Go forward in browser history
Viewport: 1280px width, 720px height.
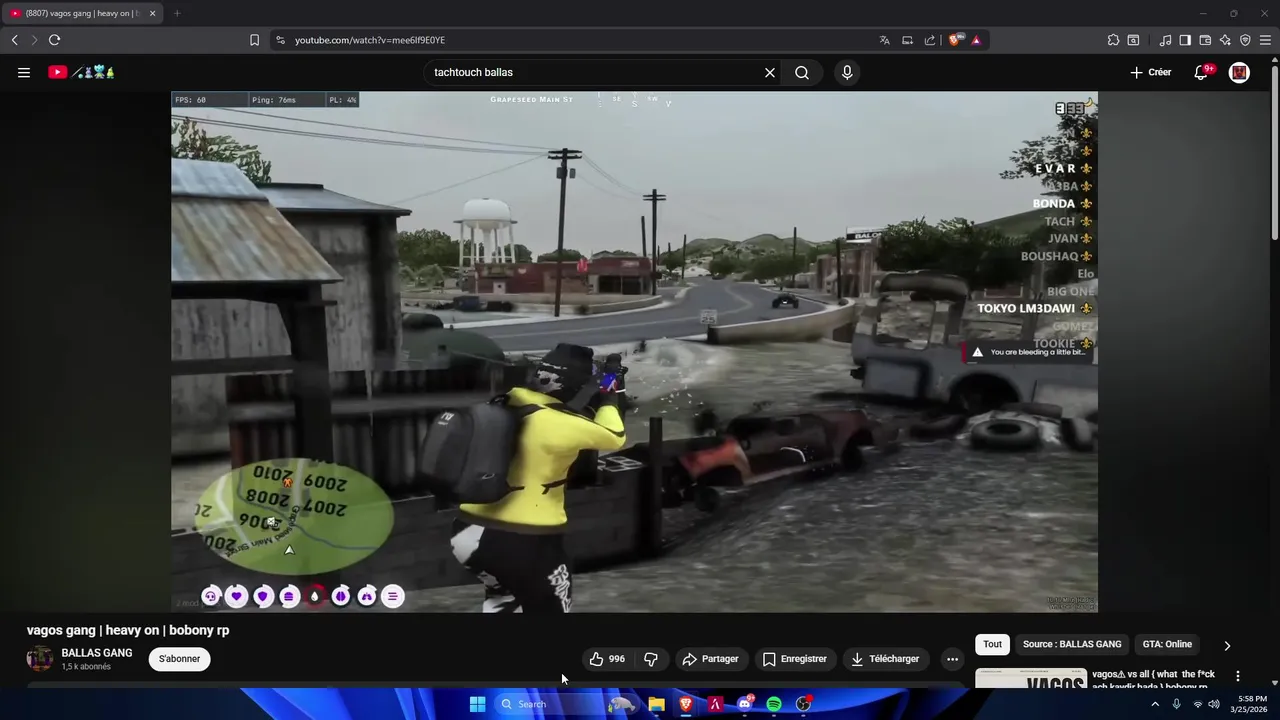tap(34, 40)
